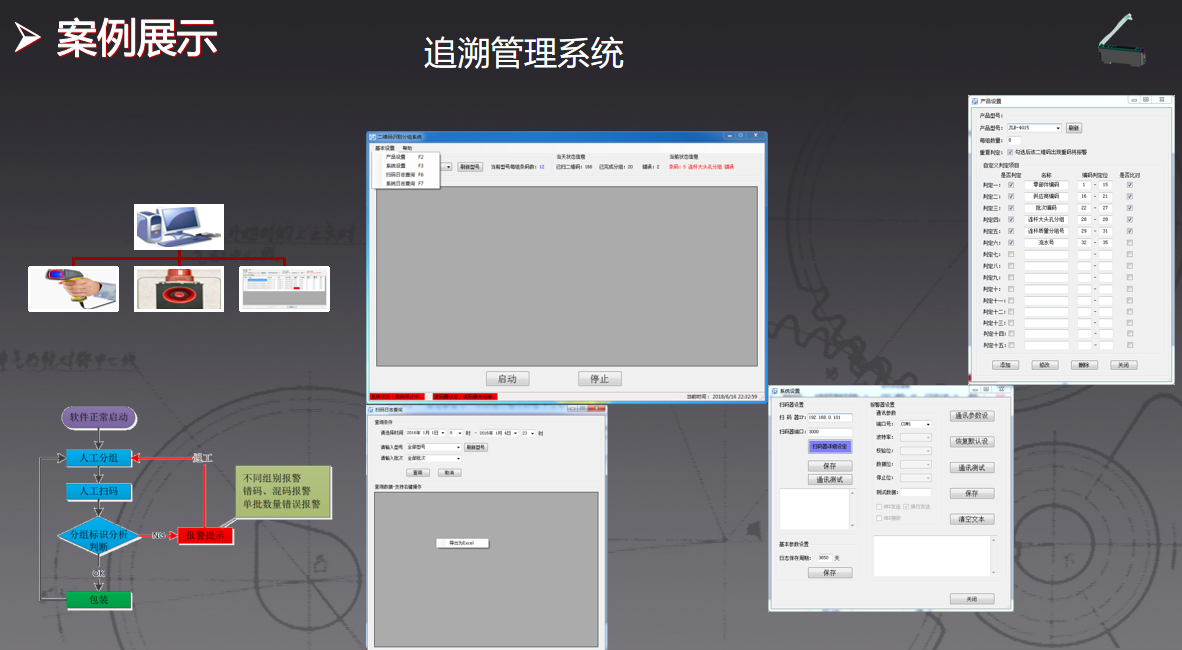
Task: Choose 系统设置 F3 from the menu
Action: coord(406,166)
